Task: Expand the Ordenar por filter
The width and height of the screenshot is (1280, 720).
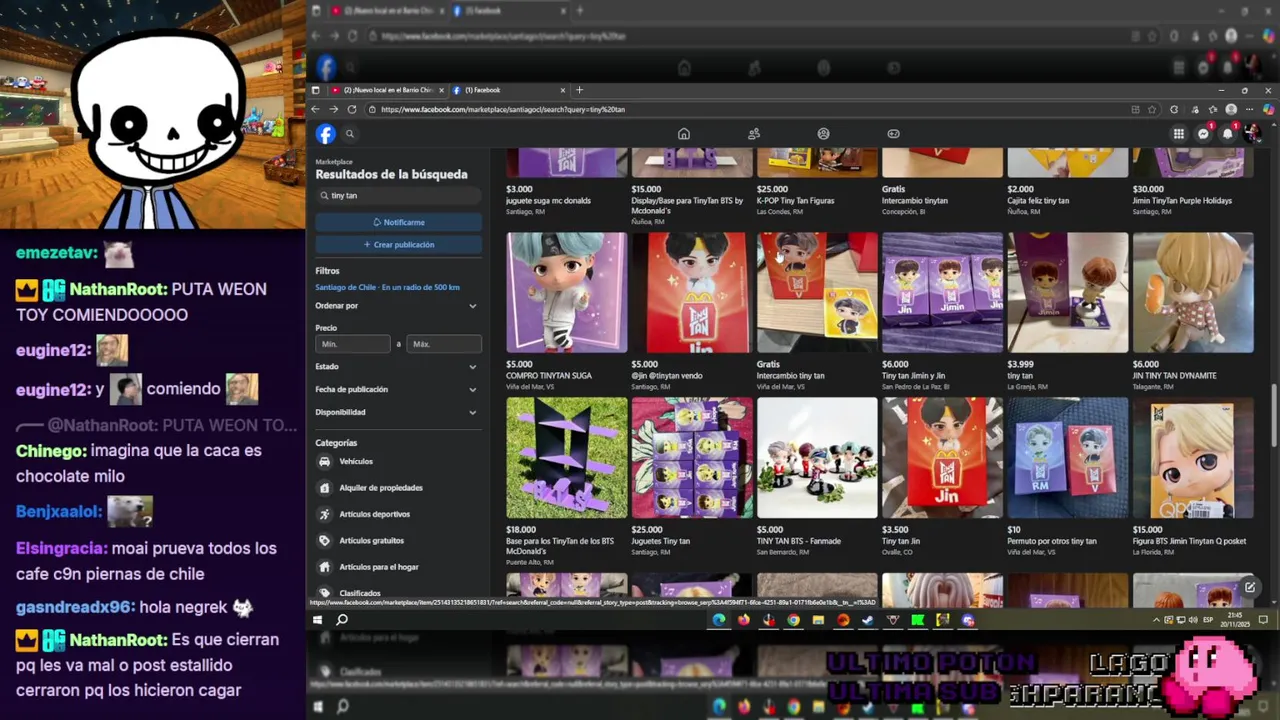Action: [x=397, y=306]
